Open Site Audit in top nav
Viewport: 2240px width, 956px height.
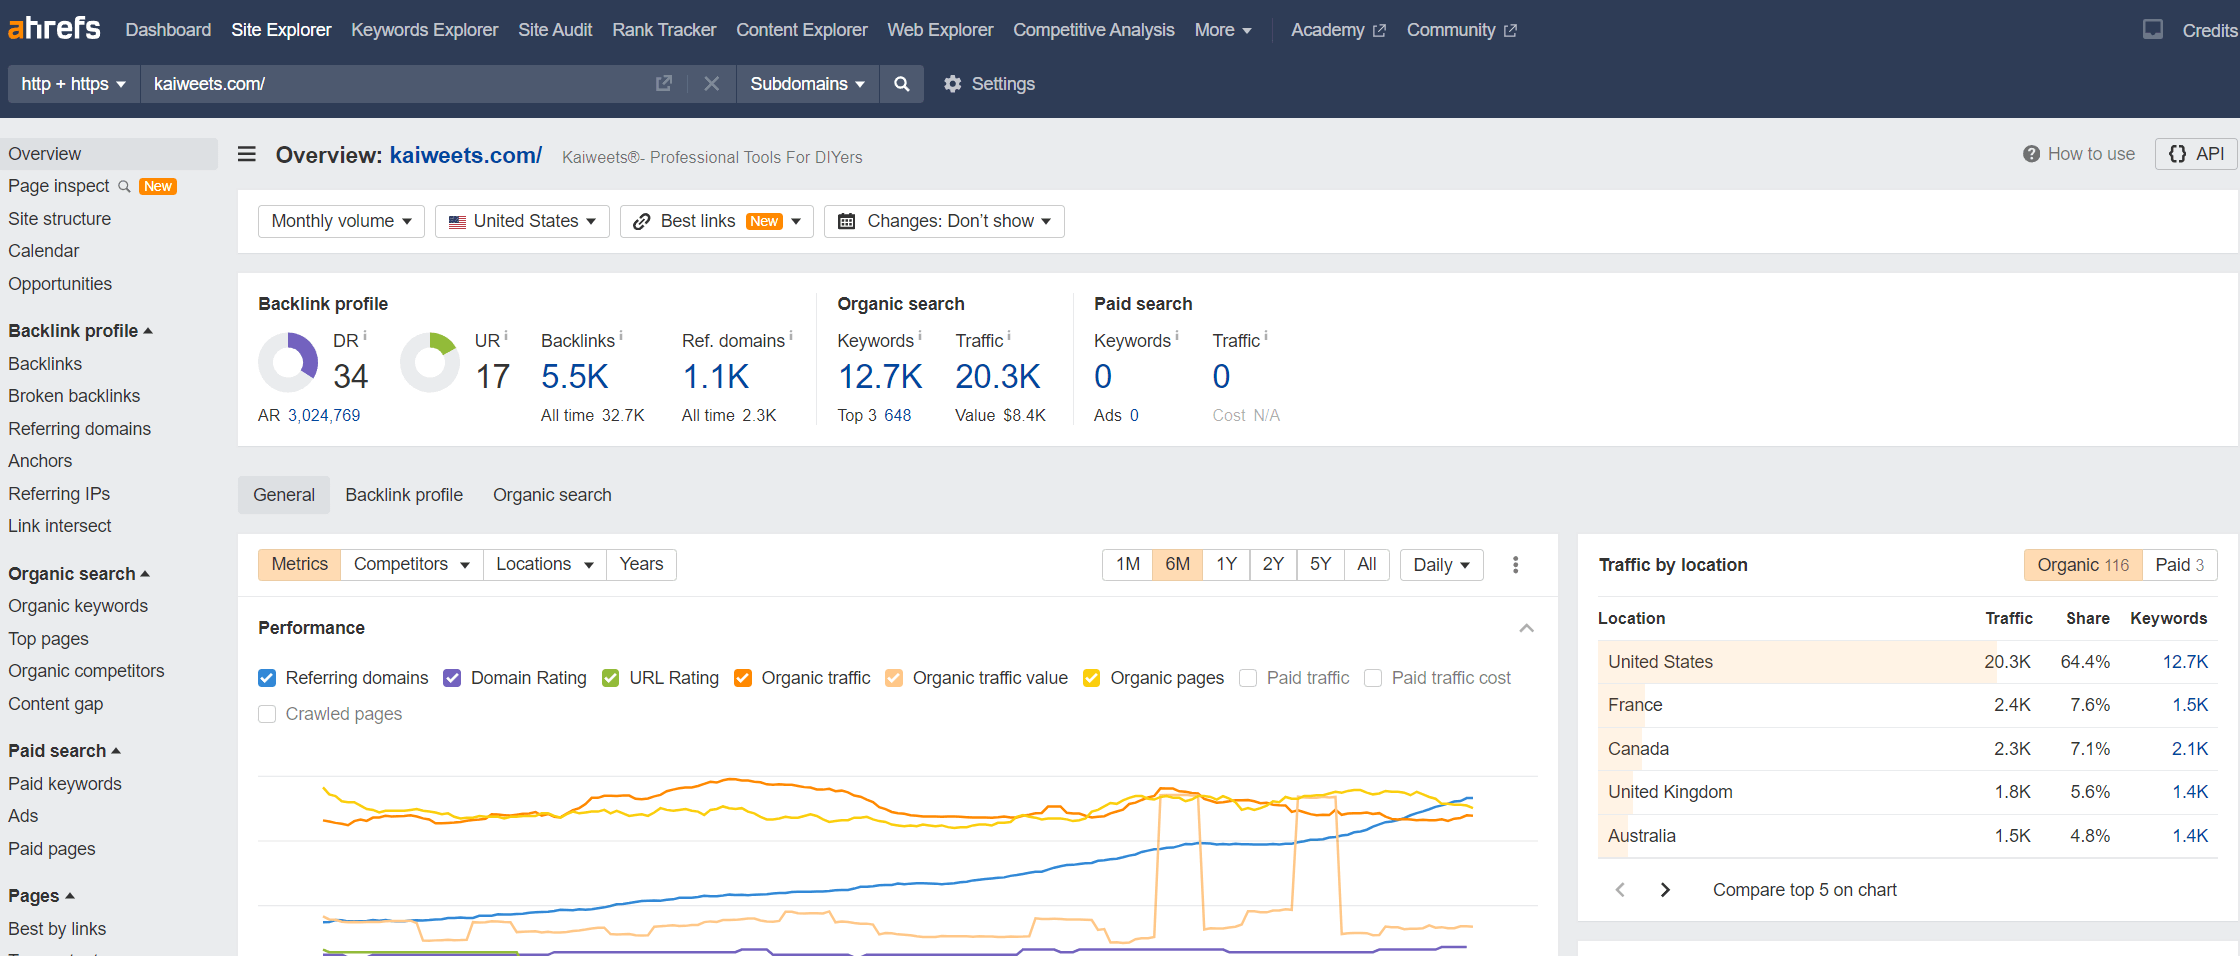pos(555,30)
